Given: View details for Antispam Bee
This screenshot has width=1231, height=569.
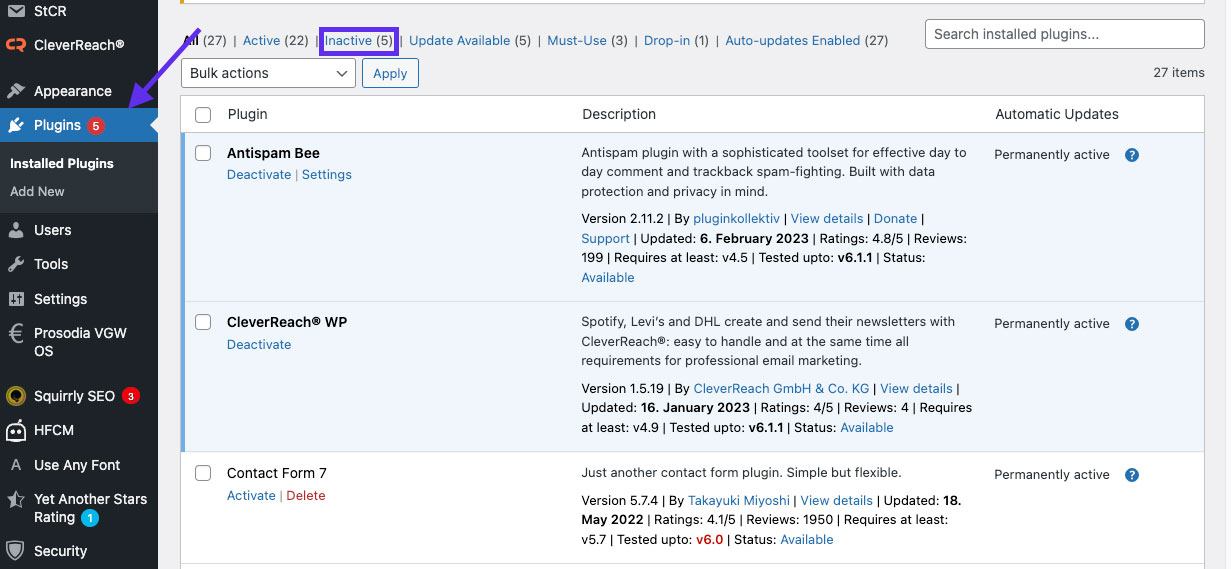Looking at the screenshot, I should click(827, 219).
